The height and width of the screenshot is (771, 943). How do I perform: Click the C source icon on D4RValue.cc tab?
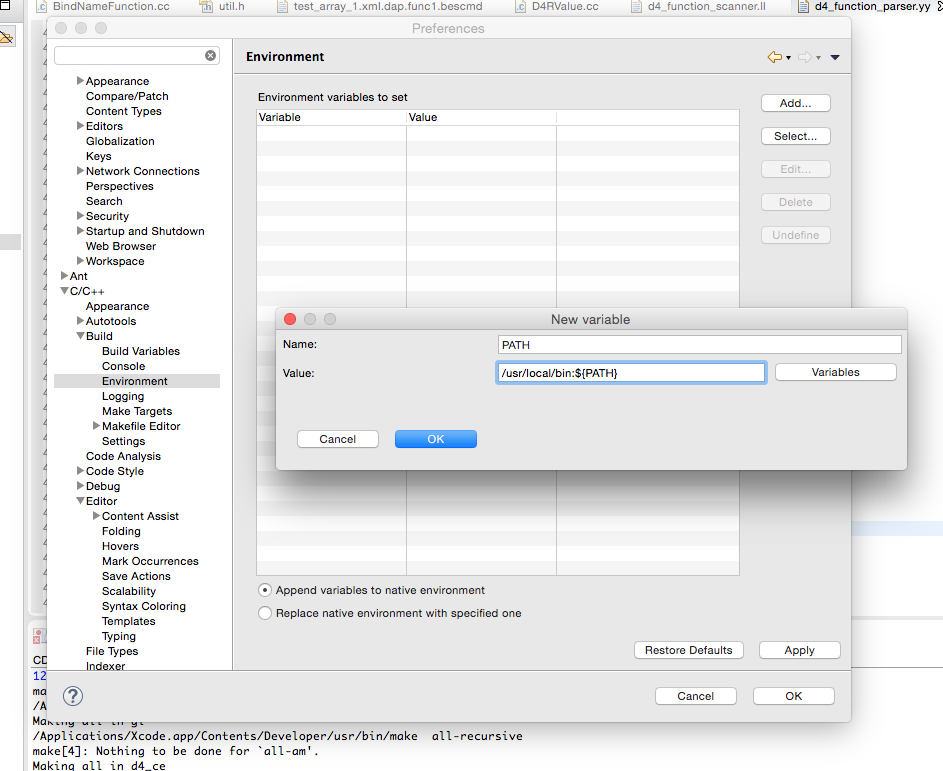pyautogui.click(x=517, y=7)
